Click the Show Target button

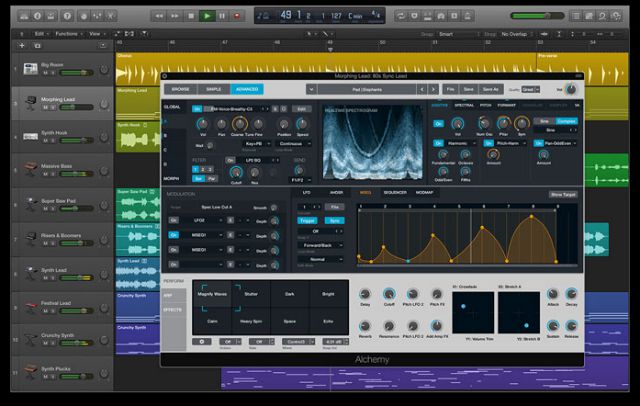click(x=563, y=195)
